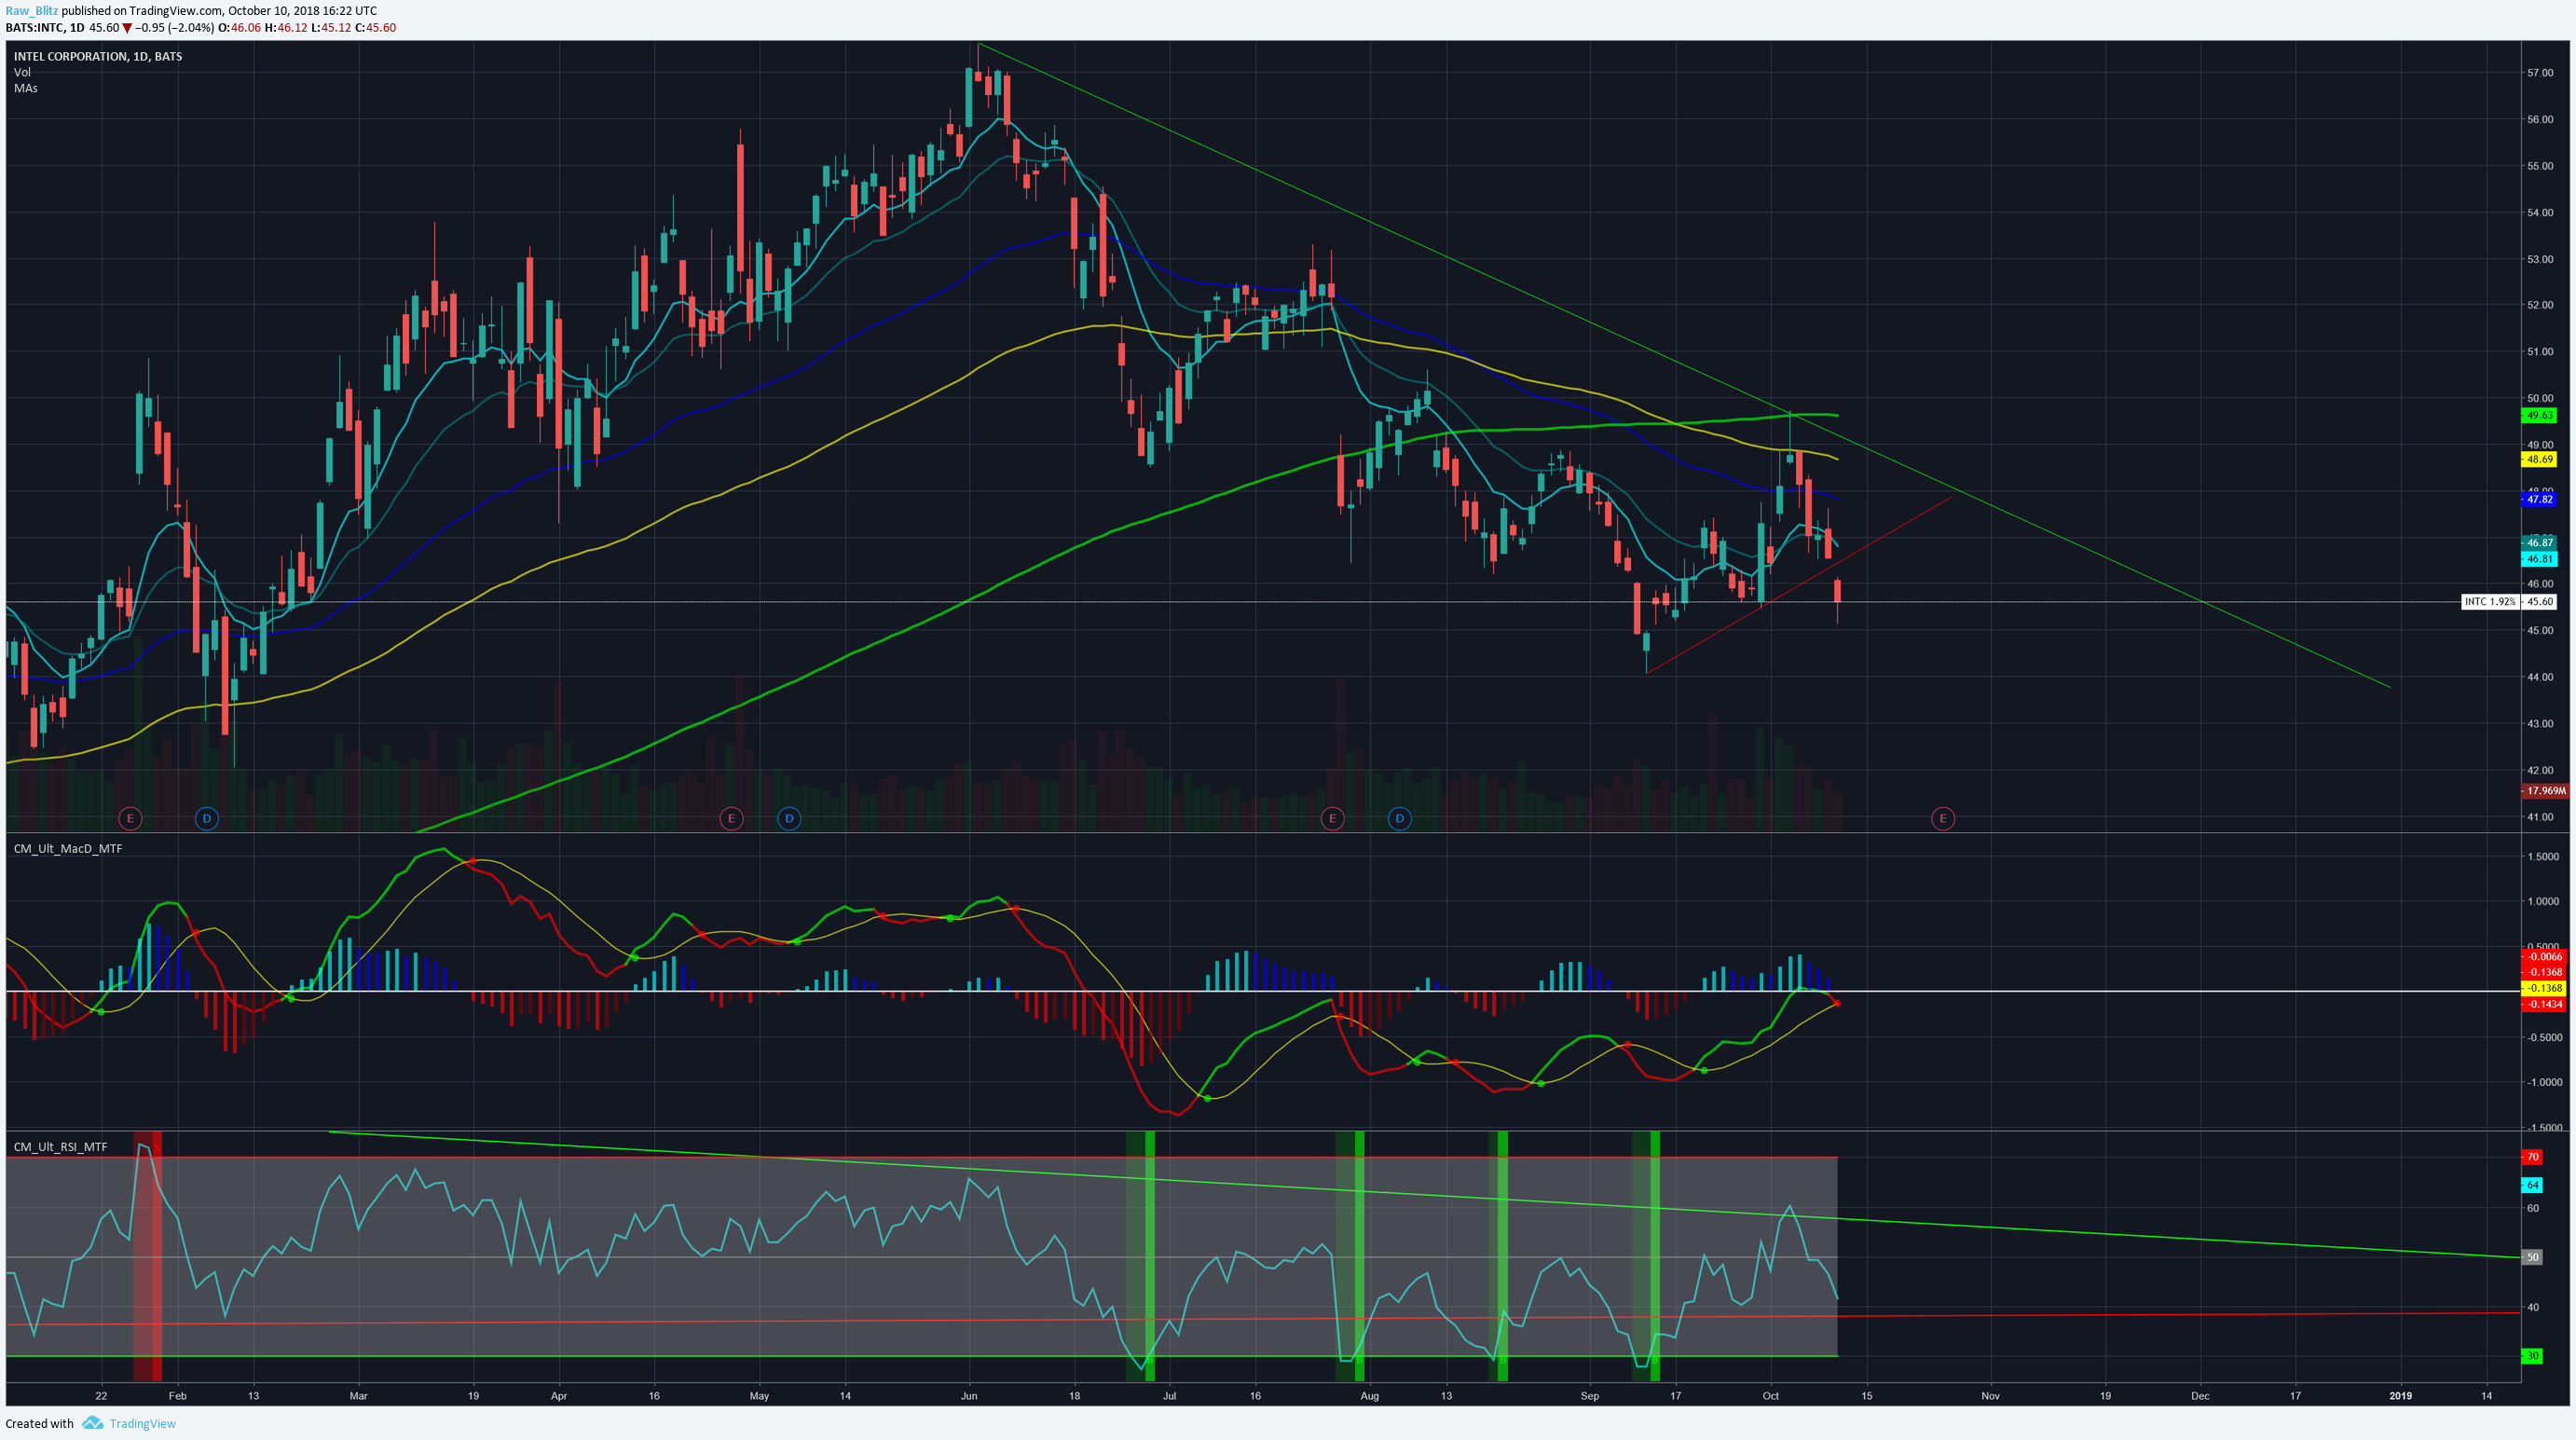Select the dividend D marker in early August
The image size is (2576, 1440).
click(1399, 818)
